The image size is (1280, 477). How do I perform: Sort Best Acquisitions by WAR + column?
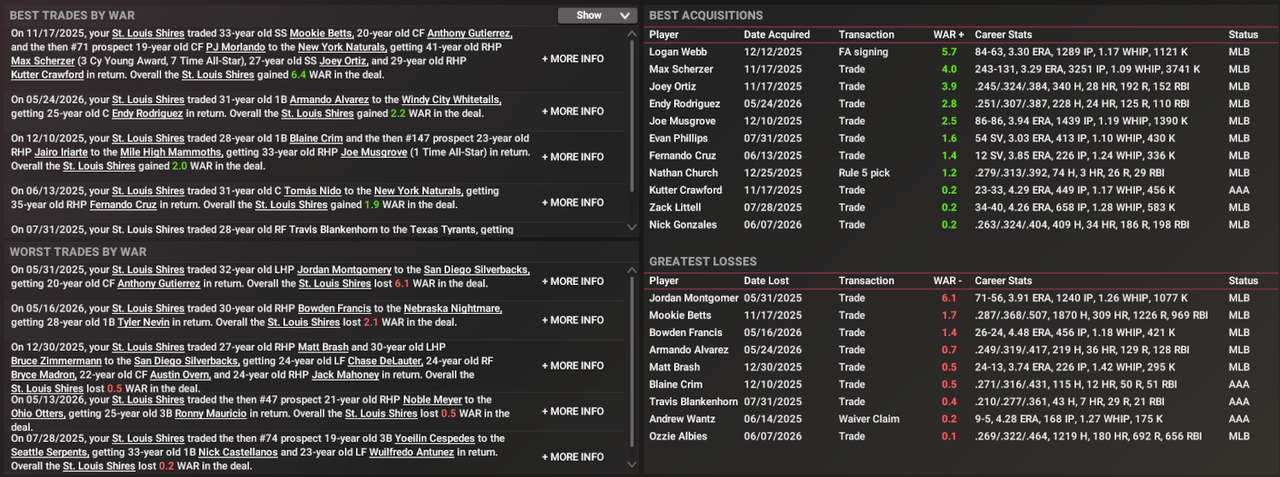[x=951, y=35]
